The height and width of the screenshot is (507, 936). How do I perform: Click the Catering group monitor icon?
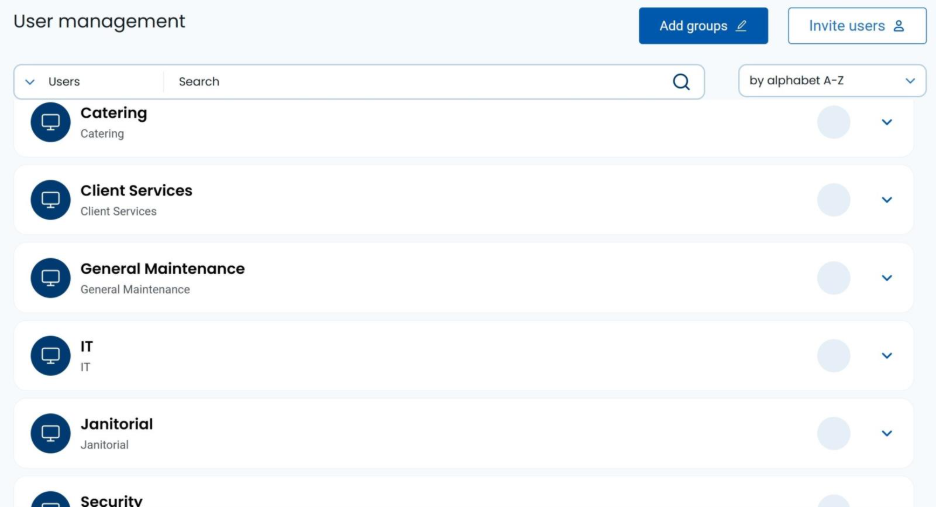[x=51, y=122]
